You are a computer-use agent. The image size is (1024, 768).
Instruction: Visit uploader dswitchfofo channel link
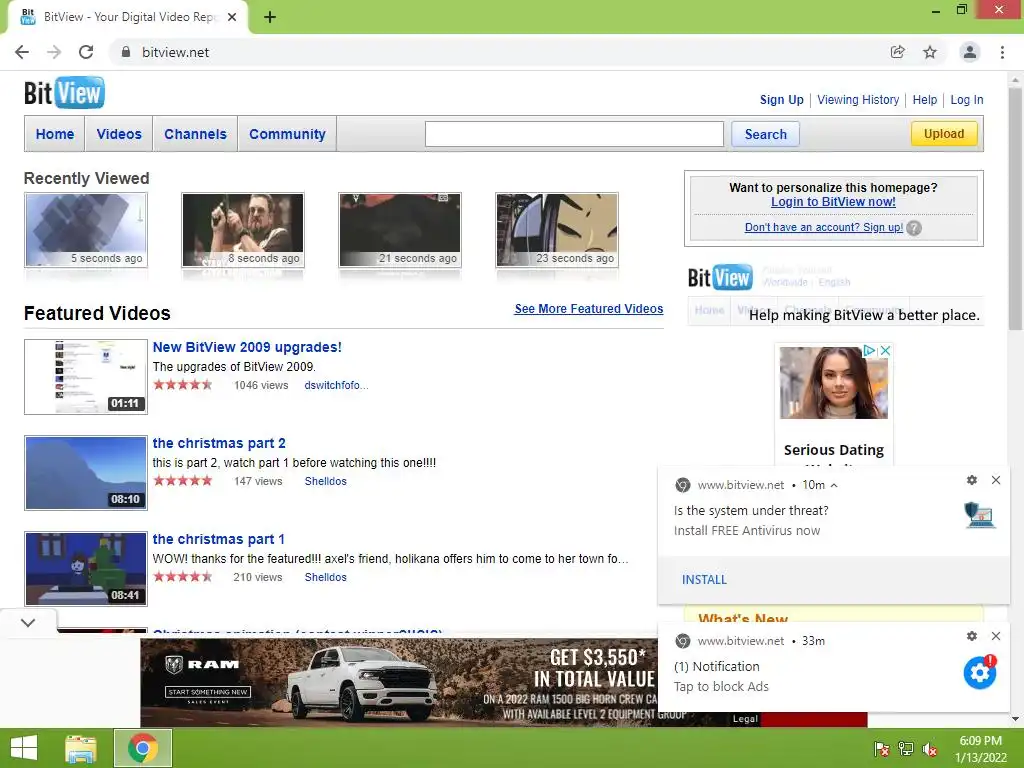[336, 385]
